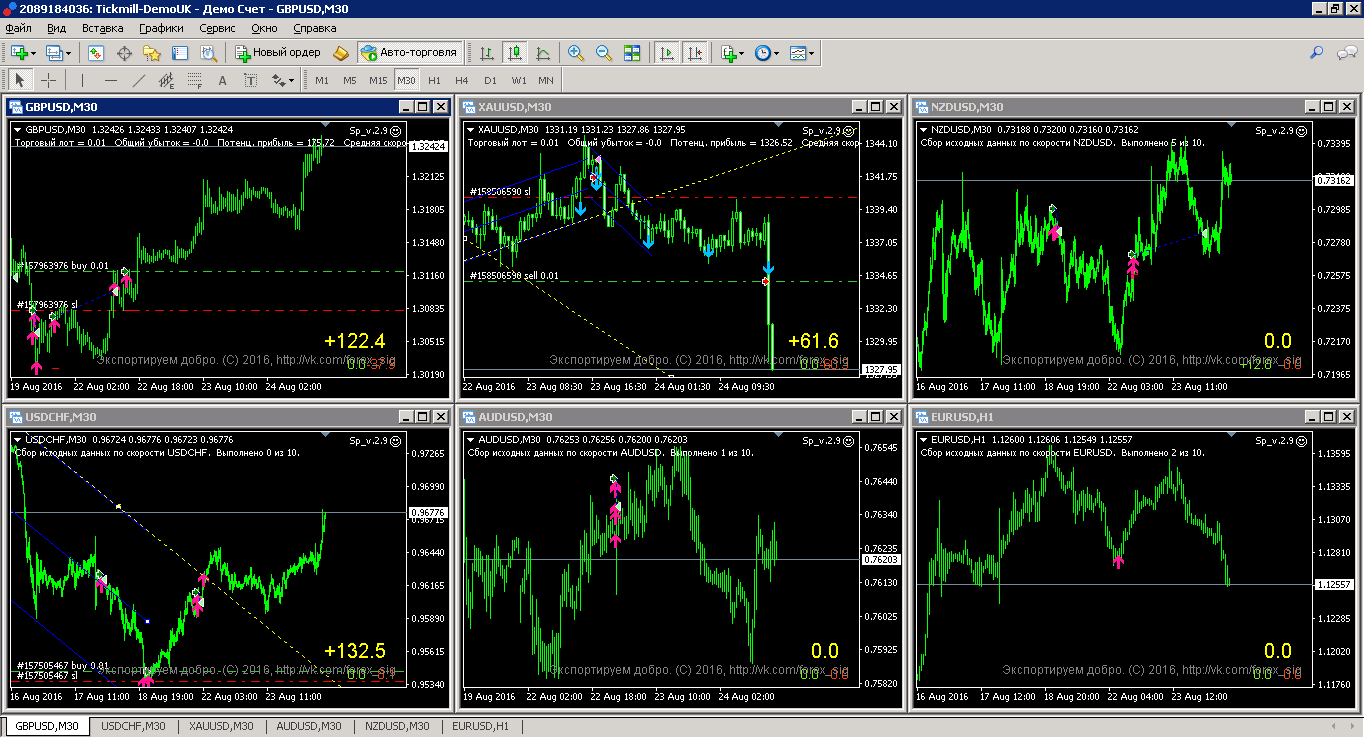Select the equidistant channel tool
Screen dimensions: 1364x738
click(x=166, y=80)
